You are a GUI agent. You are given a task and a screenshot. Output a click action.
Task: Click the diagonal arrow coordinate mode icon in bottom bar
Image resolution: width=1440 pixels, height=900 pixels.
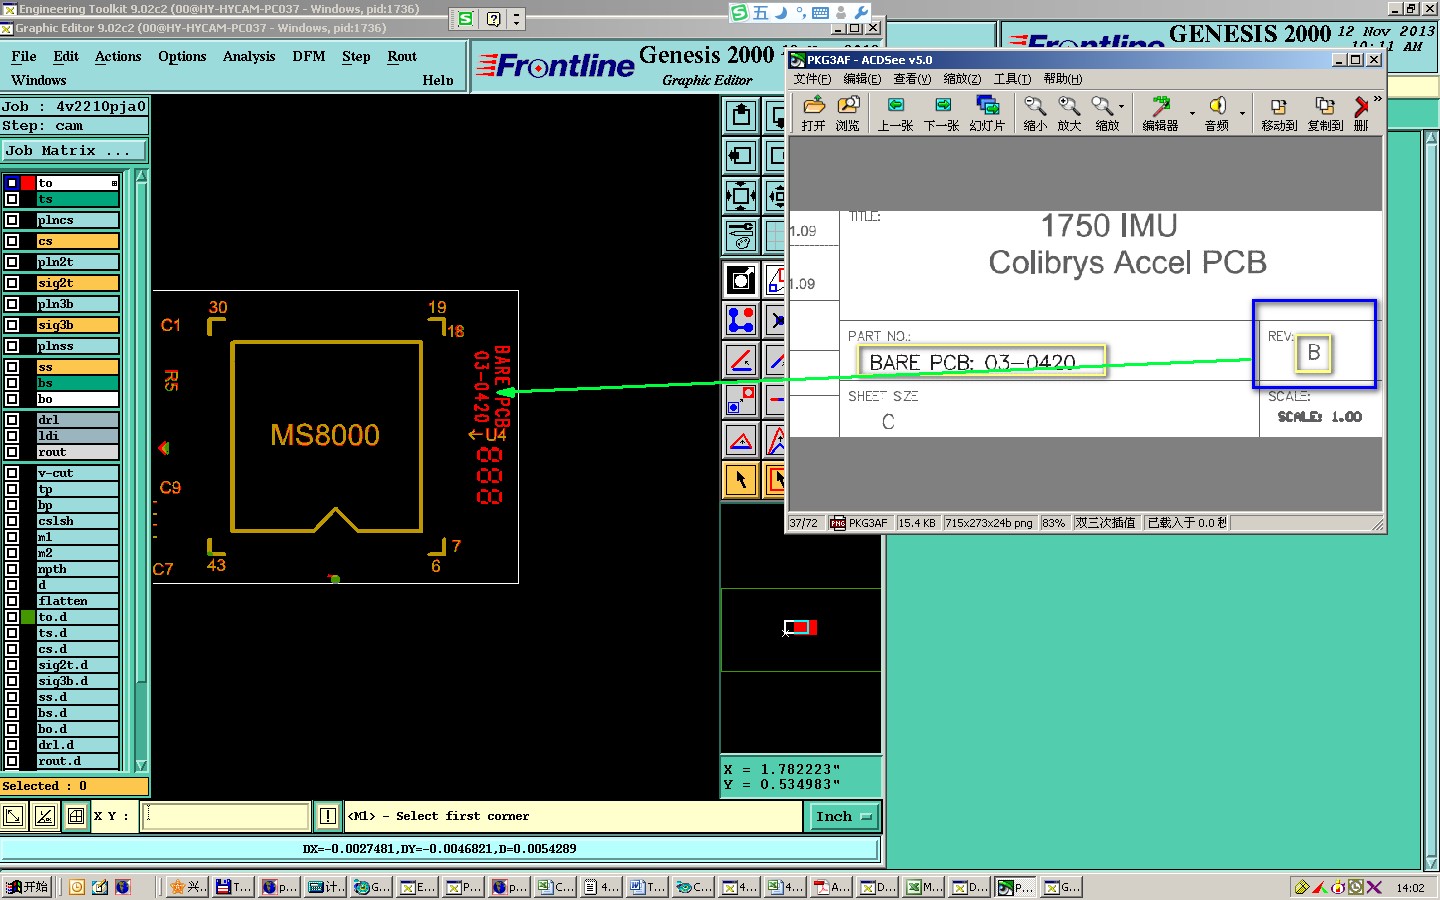click(13, 816)
